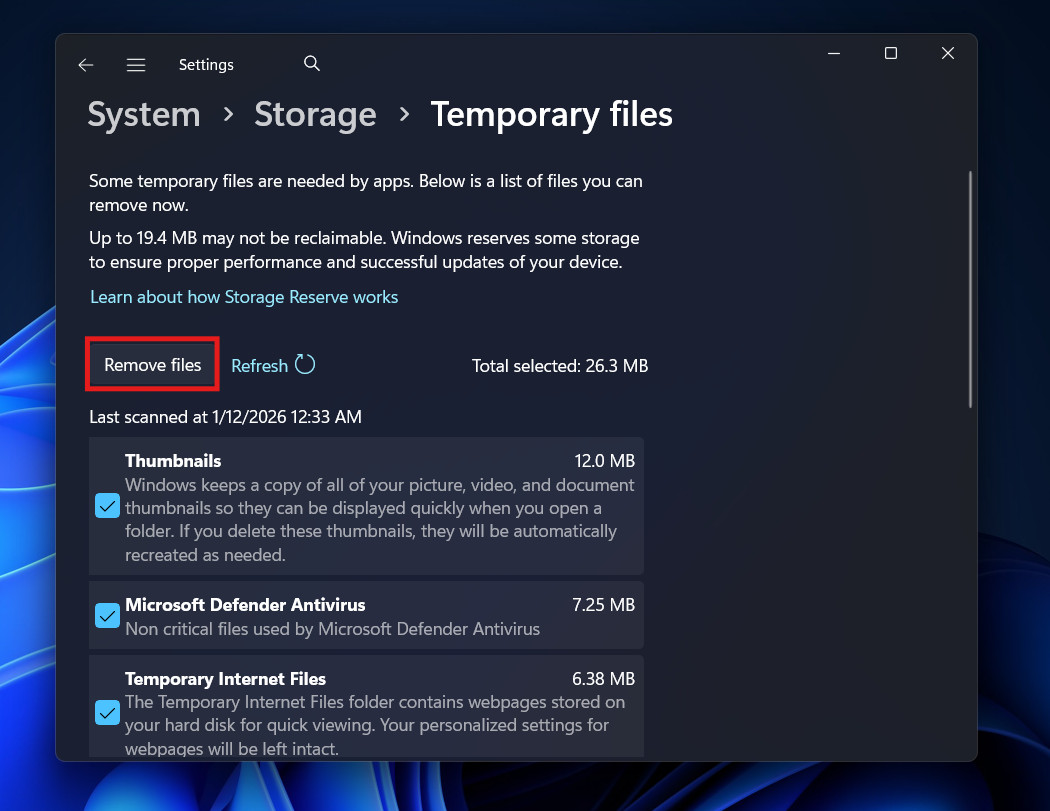Open Learn about how Storage Reserve works
Image resolution: width=1050 pixels, height=811 pixels.
(243, 297)
